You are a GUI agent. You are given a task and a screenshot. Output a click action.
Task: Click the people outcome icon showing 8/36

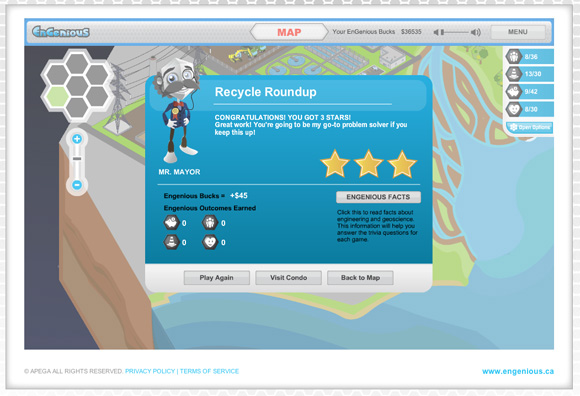[514, 57]
